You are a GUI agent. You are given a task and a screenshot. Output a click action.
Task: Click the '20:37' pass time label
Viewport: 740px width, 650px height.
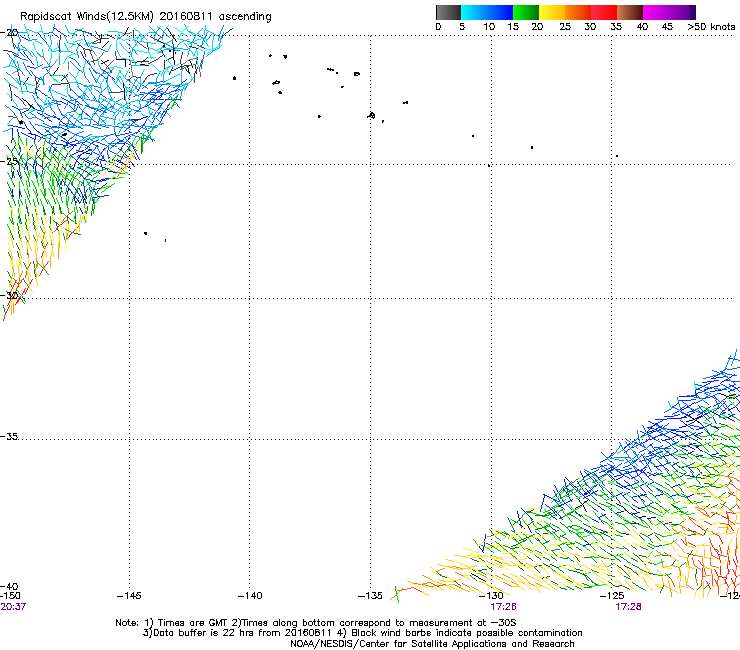[x=13, y=607]
